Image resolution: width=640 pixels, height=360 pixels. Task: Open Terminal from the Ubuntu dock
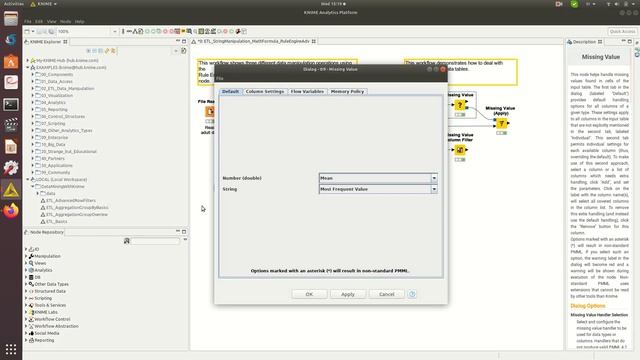click(11, 104)
